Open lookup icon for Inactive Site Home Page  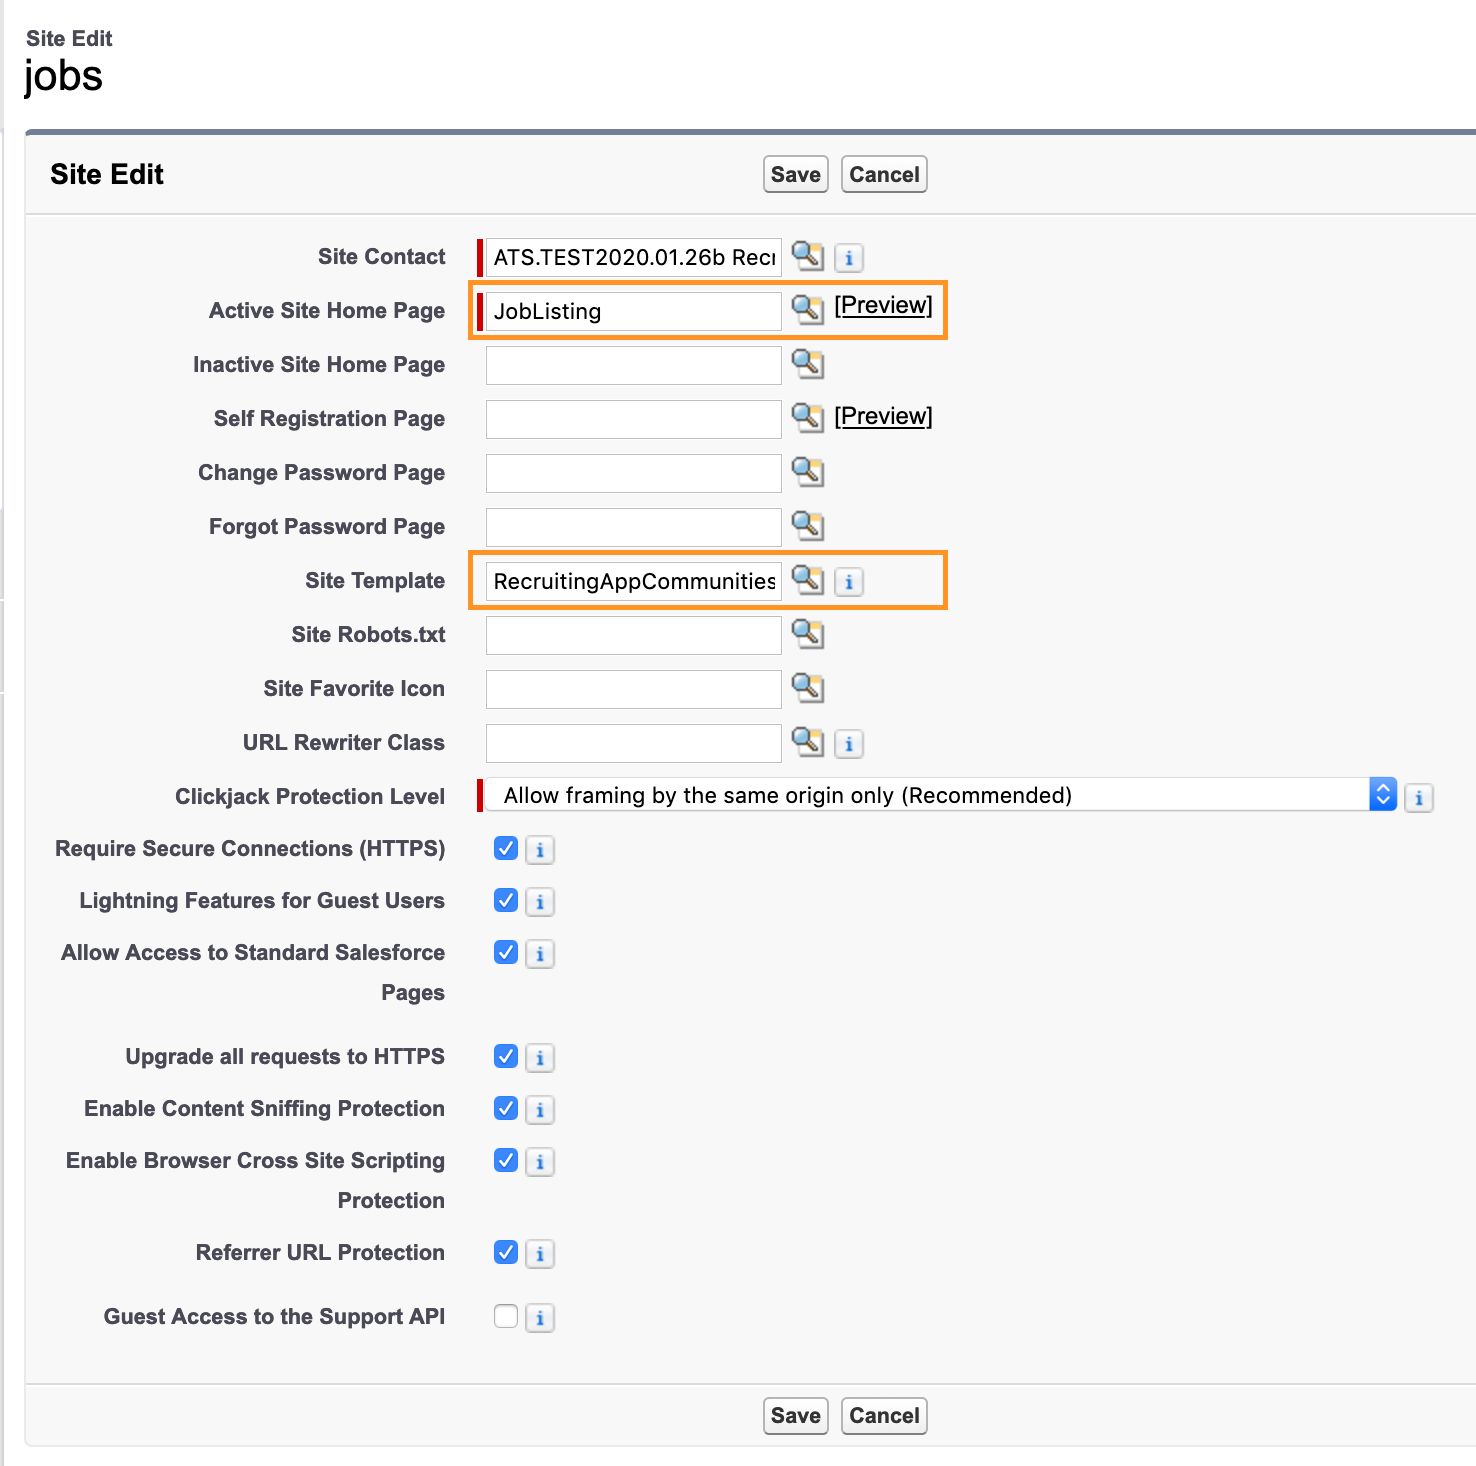pos(808,364)
